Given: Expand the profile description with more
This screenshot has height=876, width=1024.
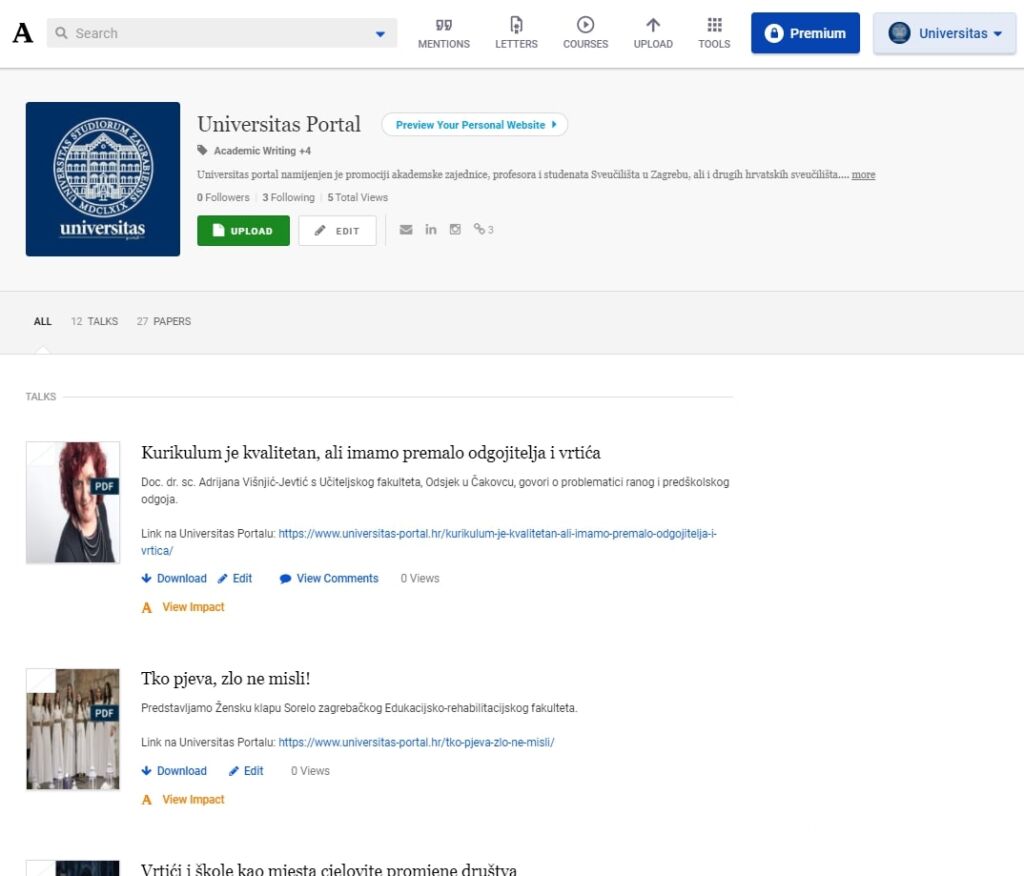Looking at the screenshot, I should click(863, 174).
